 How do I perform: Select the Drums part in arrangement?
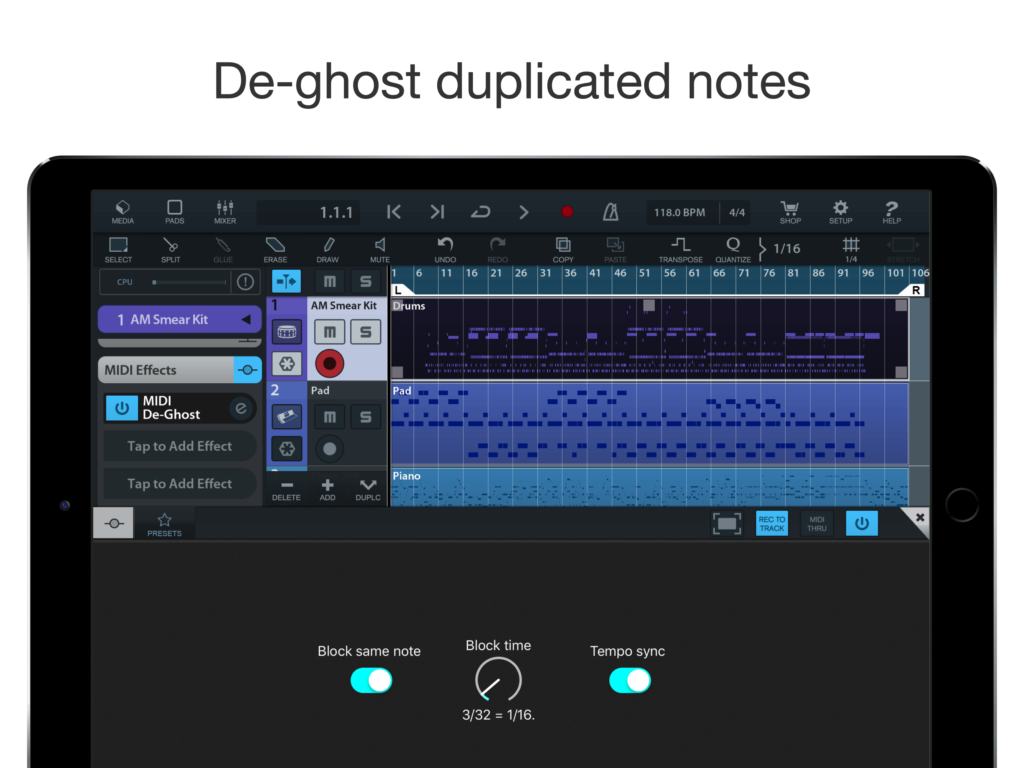(649, 338)
